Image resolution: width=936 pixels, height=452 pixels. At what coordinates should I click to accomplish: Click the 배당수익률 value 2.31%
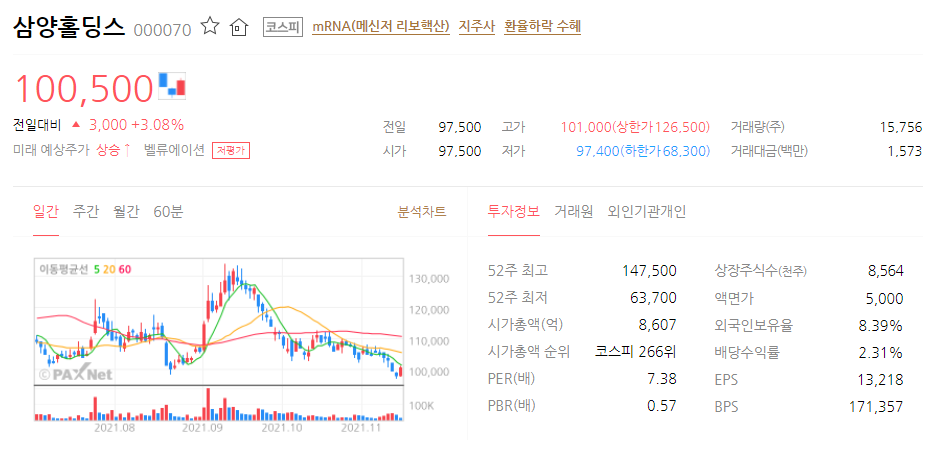pos(880,352)
